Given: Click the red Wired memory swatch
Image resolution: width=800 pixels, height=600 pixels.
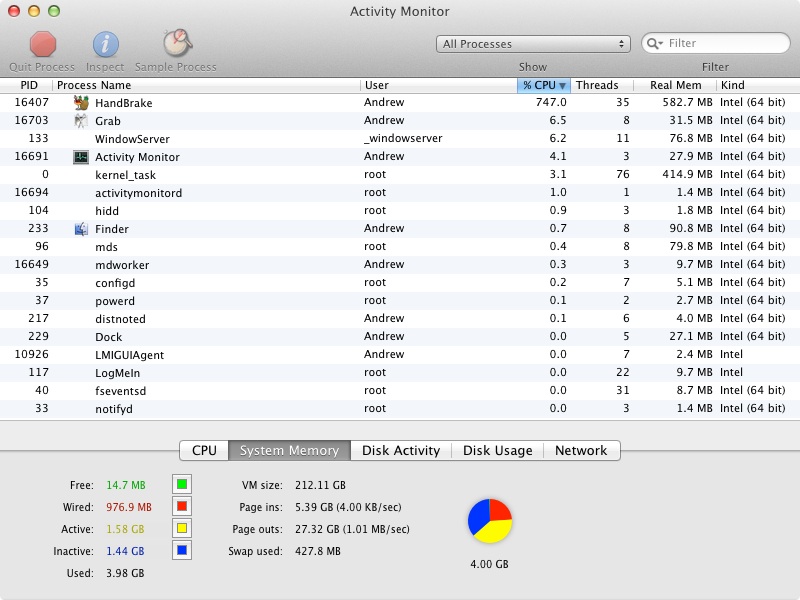Looking at the screenshot, I should pyautogui.click(x=182, y=506).
